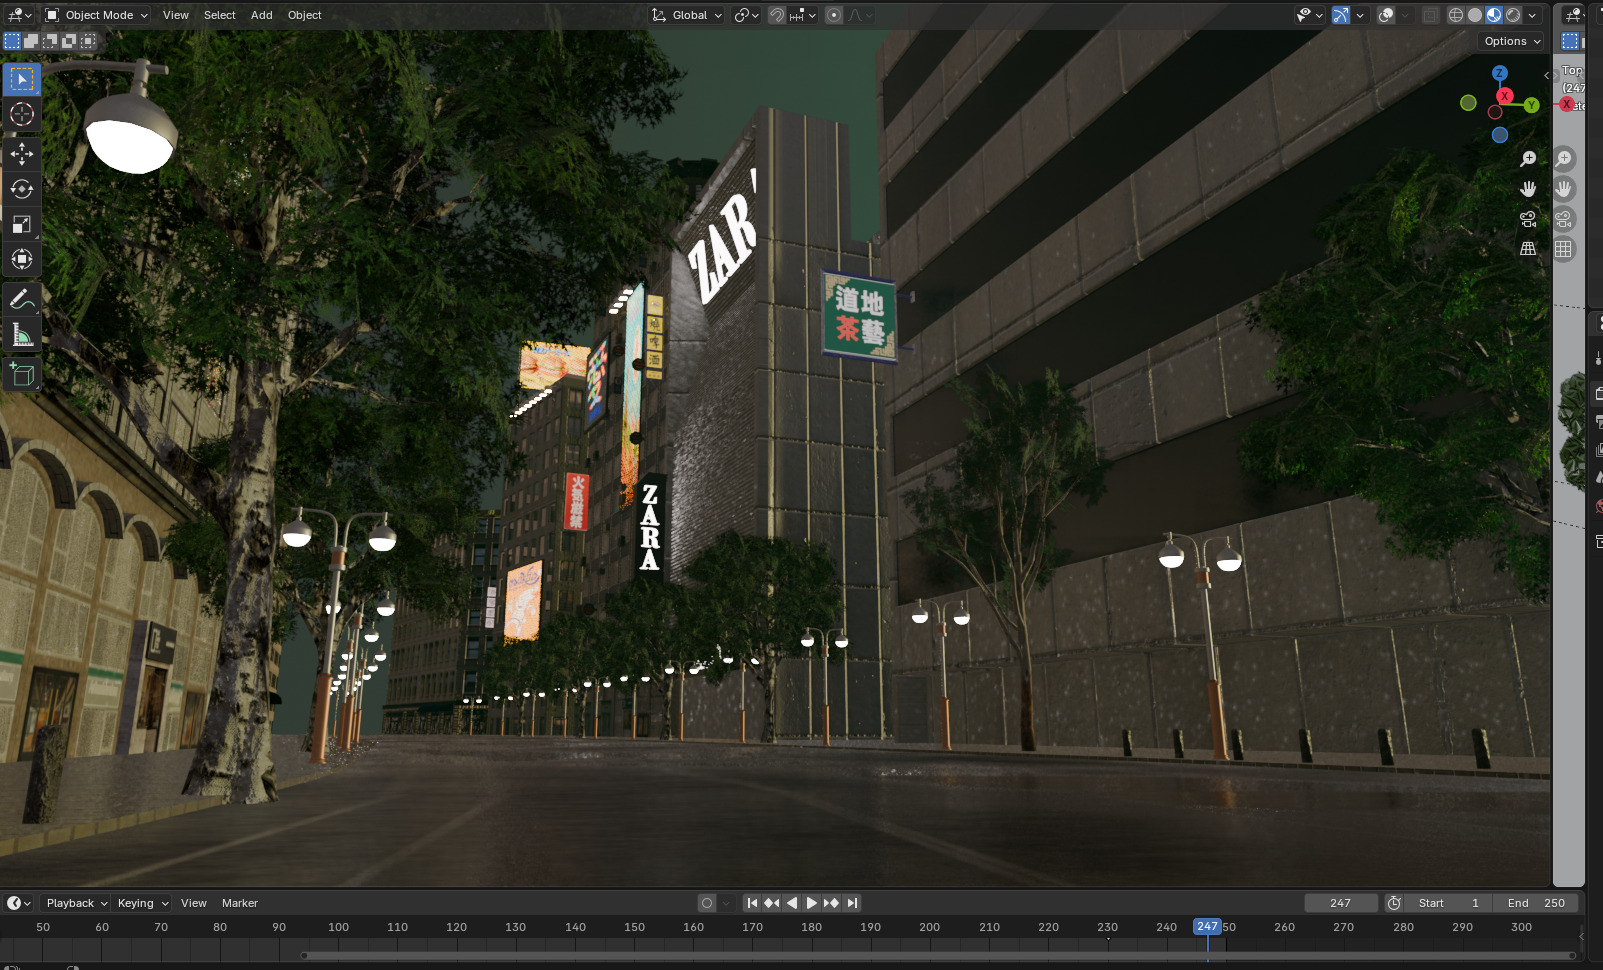The height and width of the screenshot is (970, 1603).
Task: Click the gray panel's zoom magnifier icon
Action: (1564, 159)
